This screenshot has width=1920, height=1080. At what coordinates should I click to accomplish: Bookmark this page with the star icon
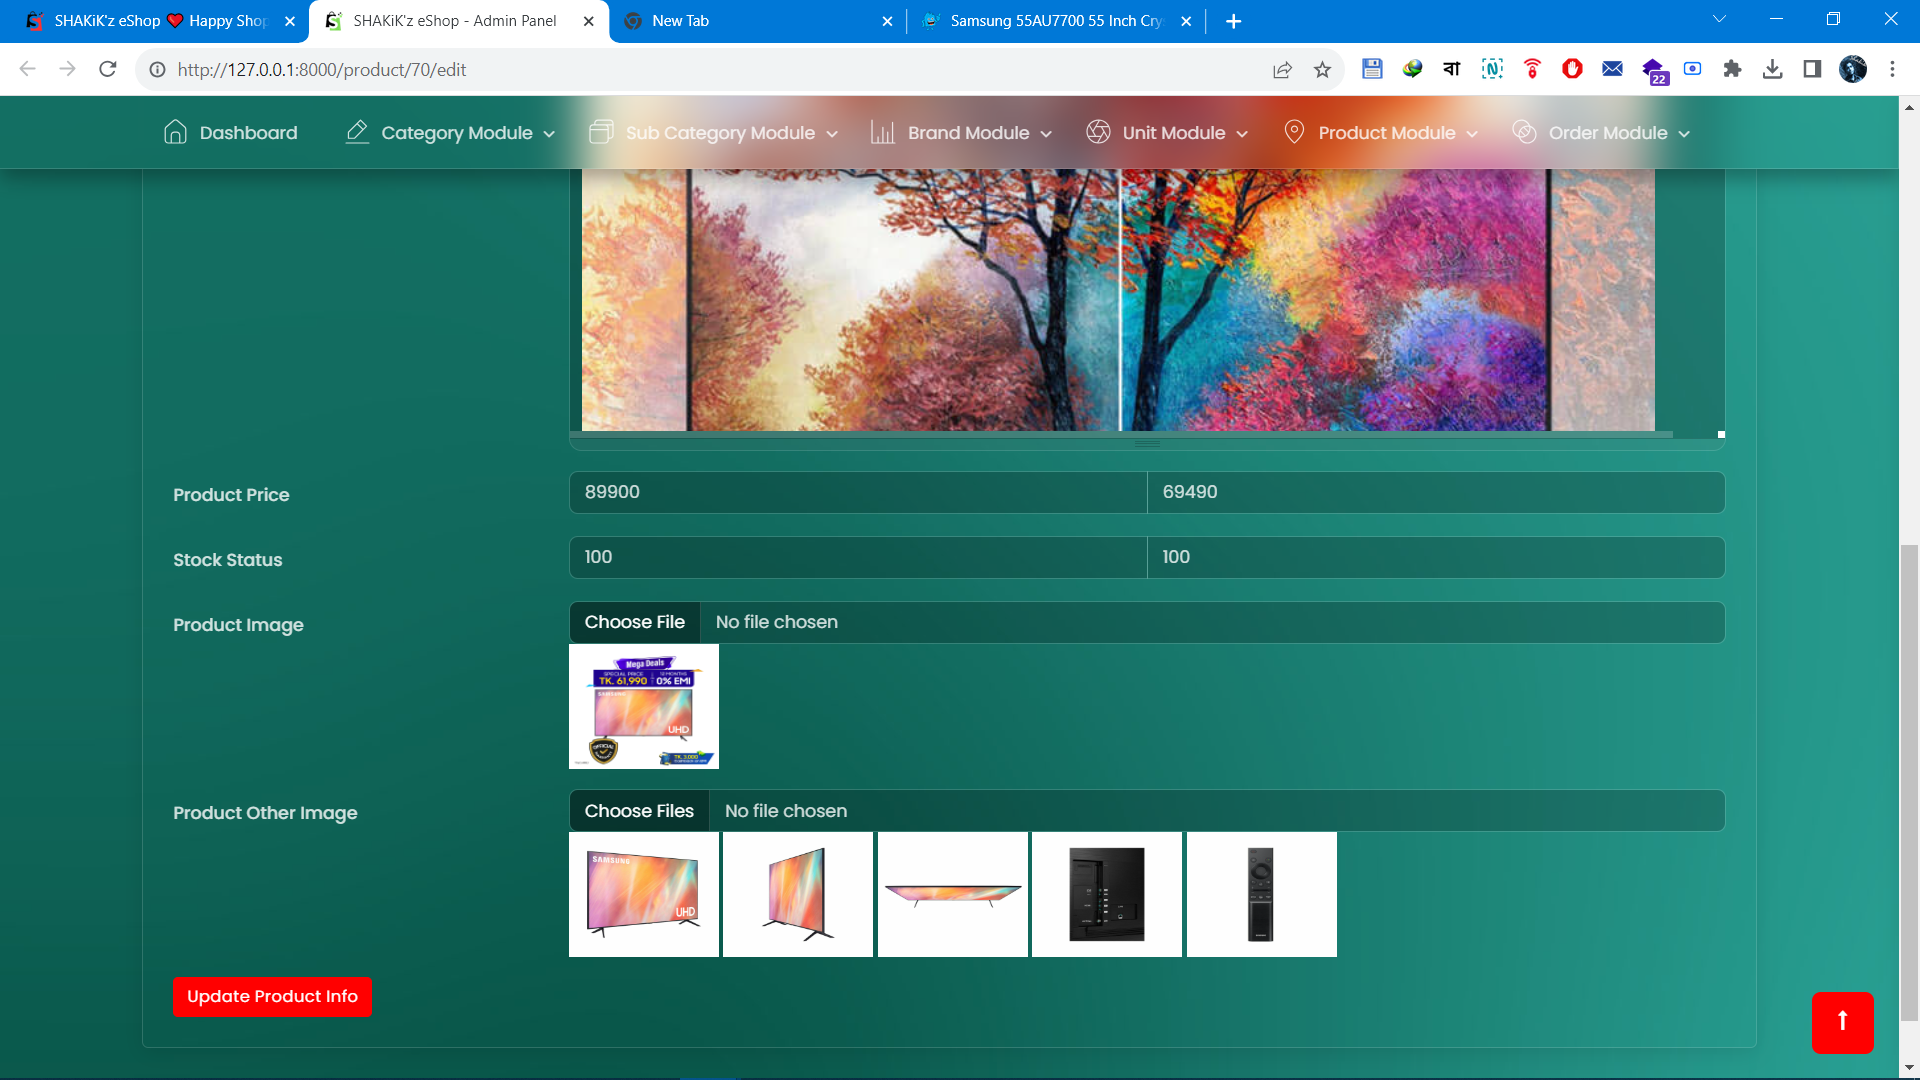pyautogui.click(x=1322, y=69)
